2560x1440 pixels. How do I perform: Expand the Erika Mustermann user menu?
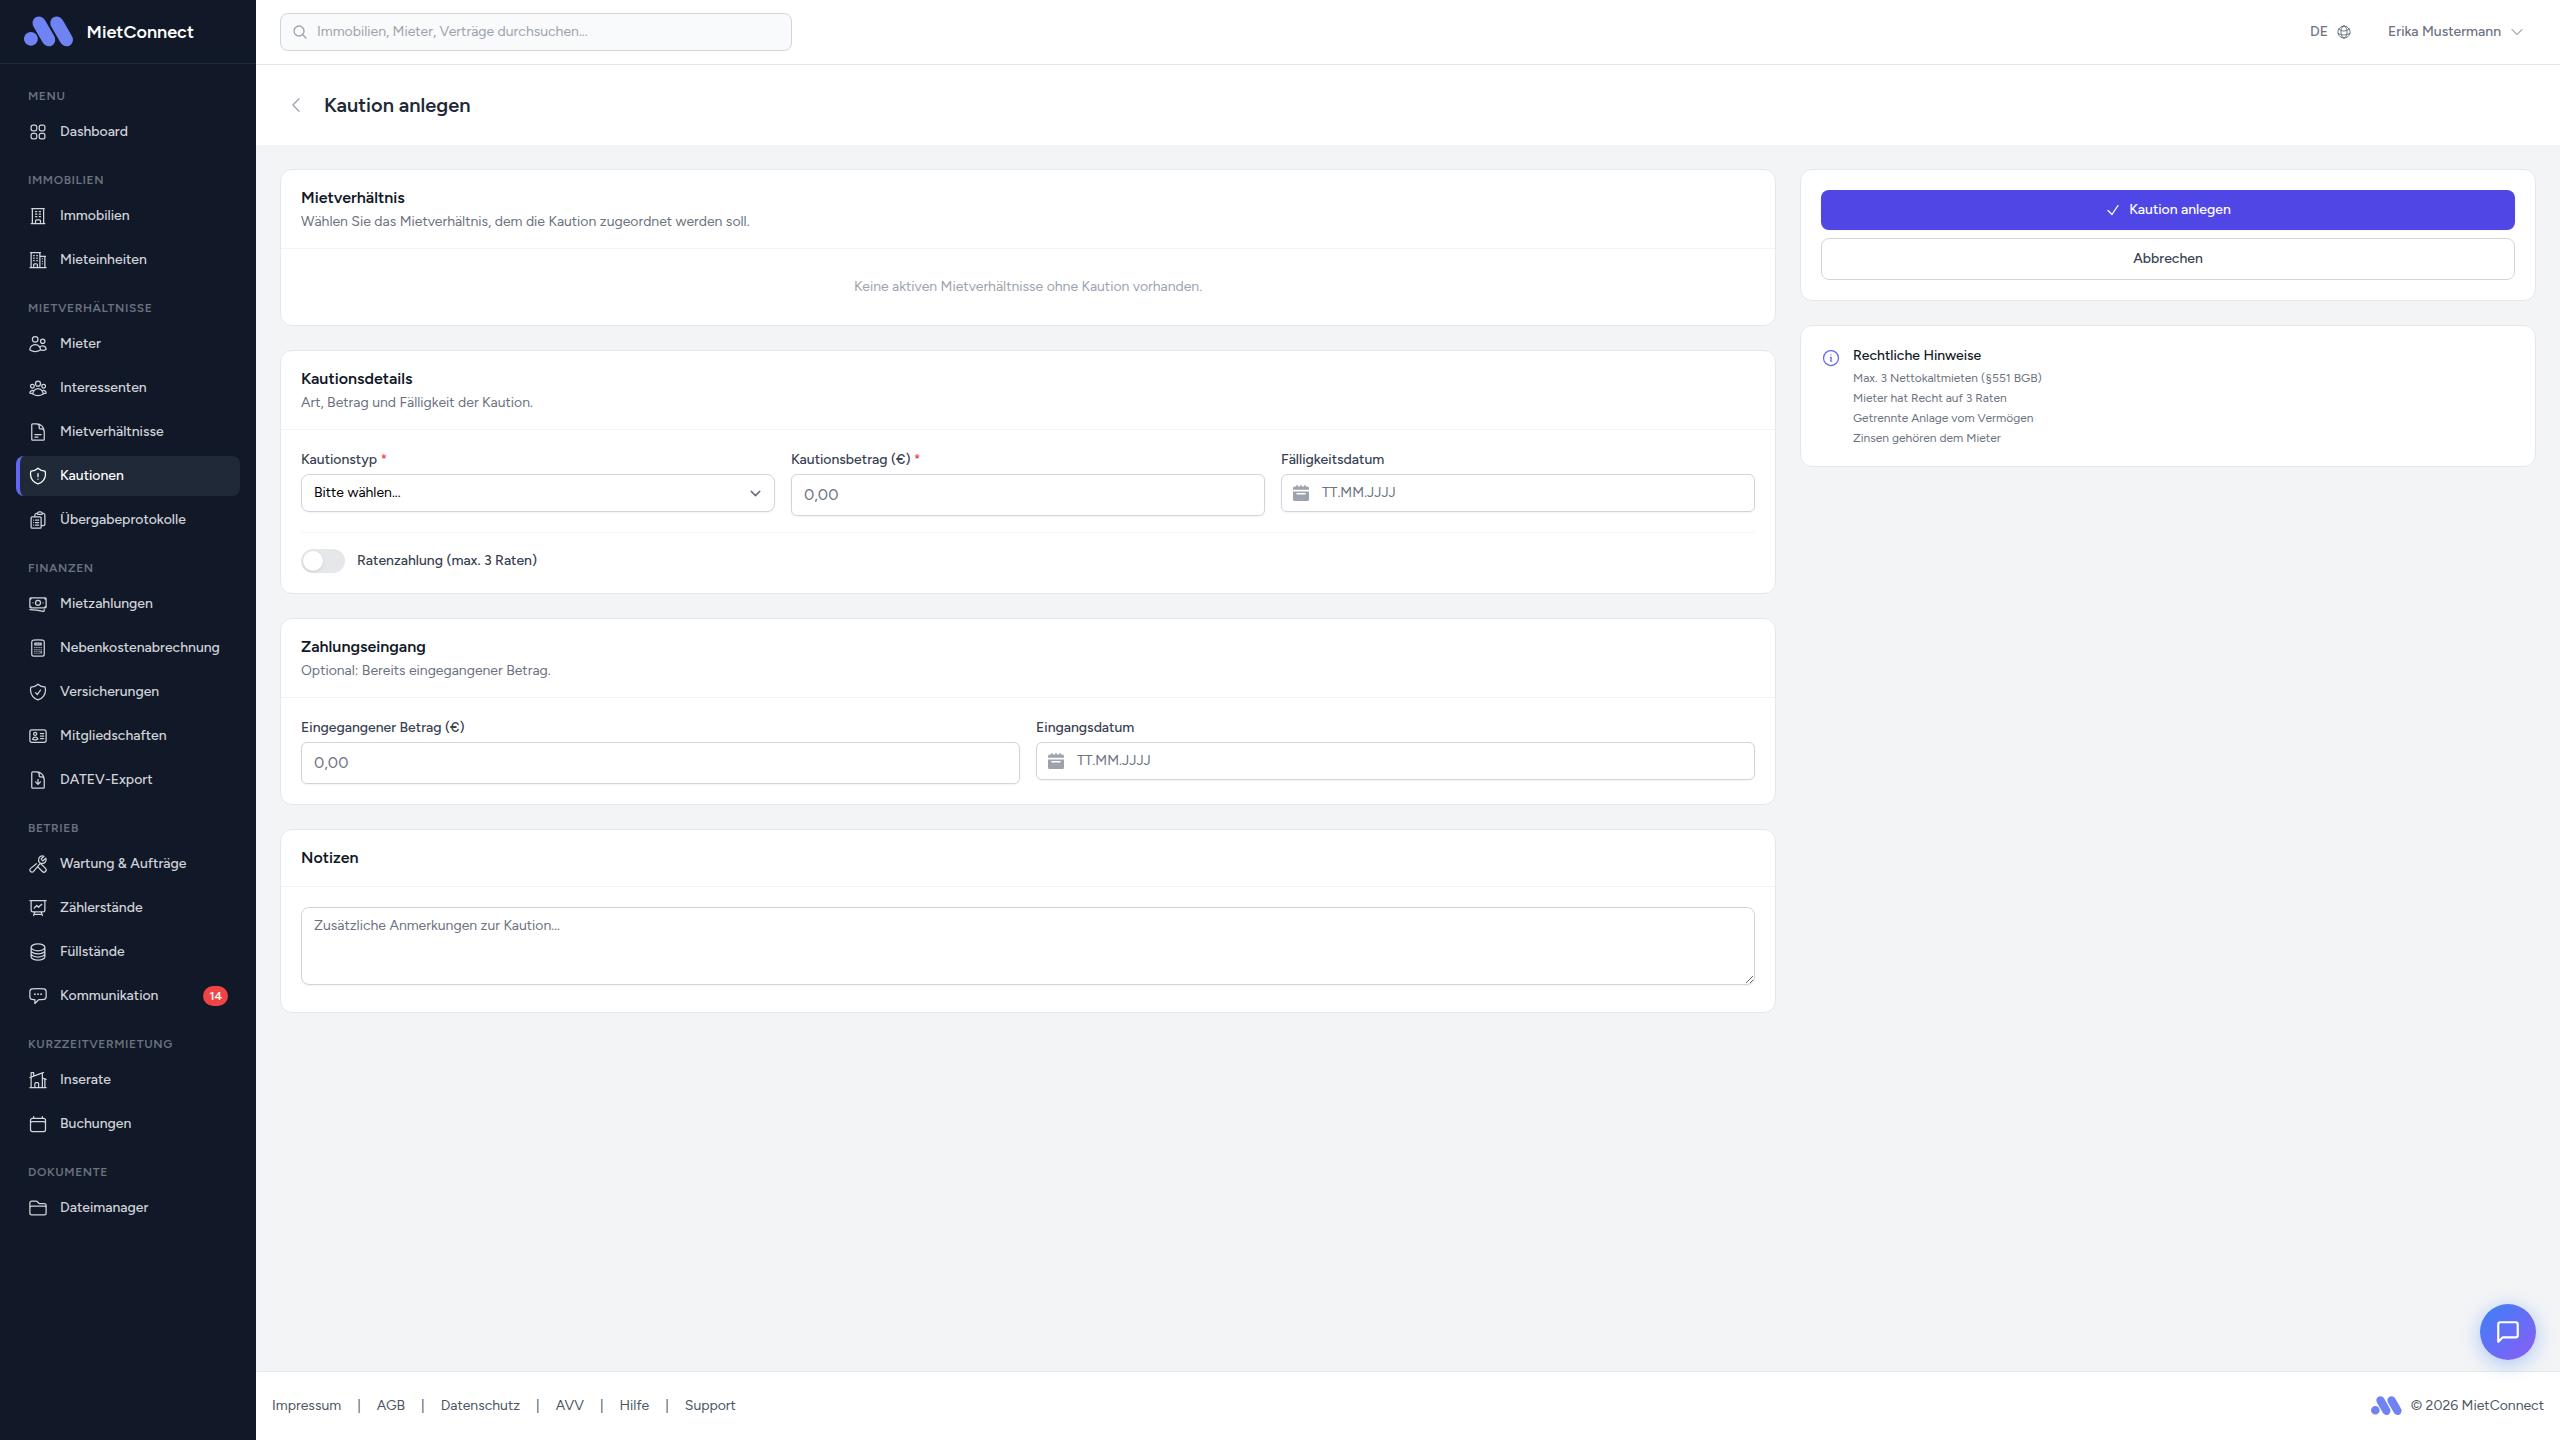pyautogui.click(x=2454, y=32)
